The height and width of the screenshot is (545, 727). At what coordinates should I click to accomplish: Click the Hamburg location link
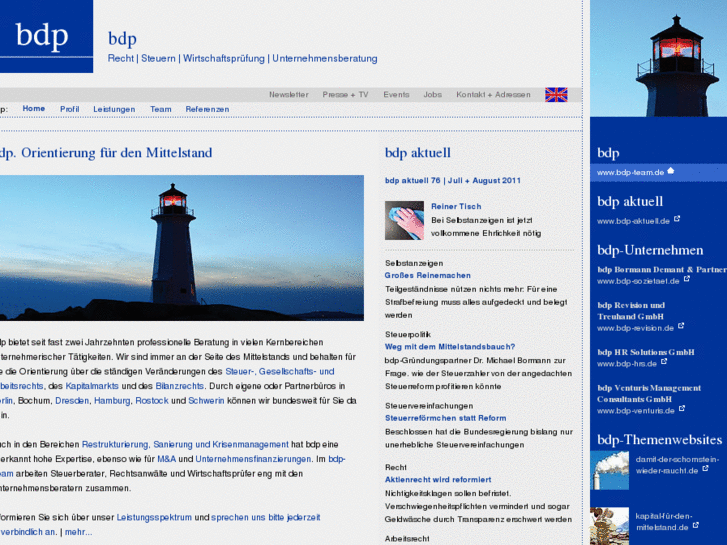click(112, 400)
